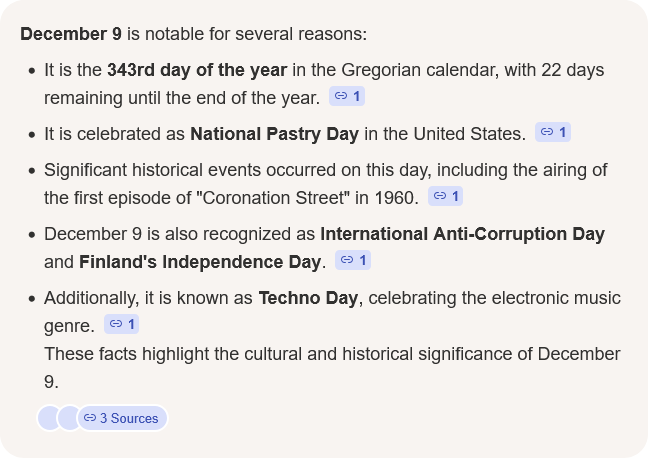Click 'International Anti-Corruption Day' bold text
The height and width of the screenshot is (458, 648).
click(462, 235)
